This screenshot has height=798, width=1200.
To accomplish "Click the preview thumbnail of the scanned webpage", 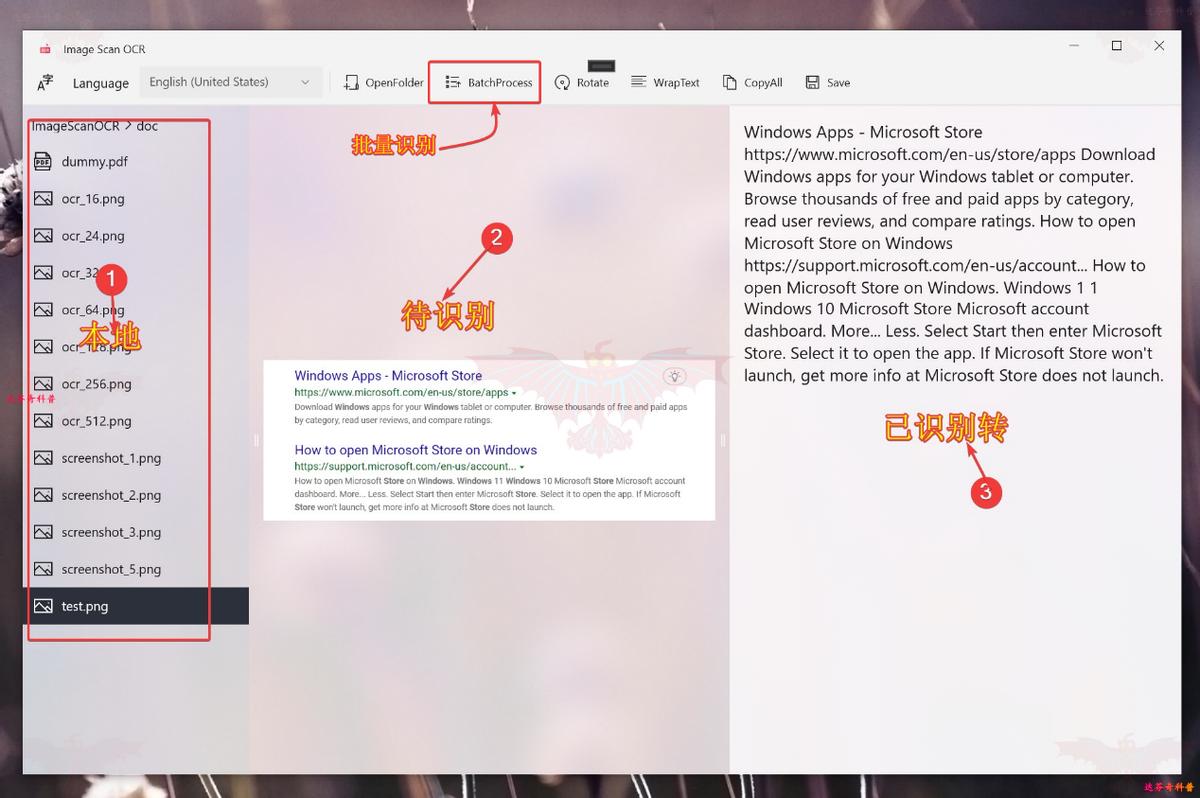I will pyautogui.click(x=489, y=440).
